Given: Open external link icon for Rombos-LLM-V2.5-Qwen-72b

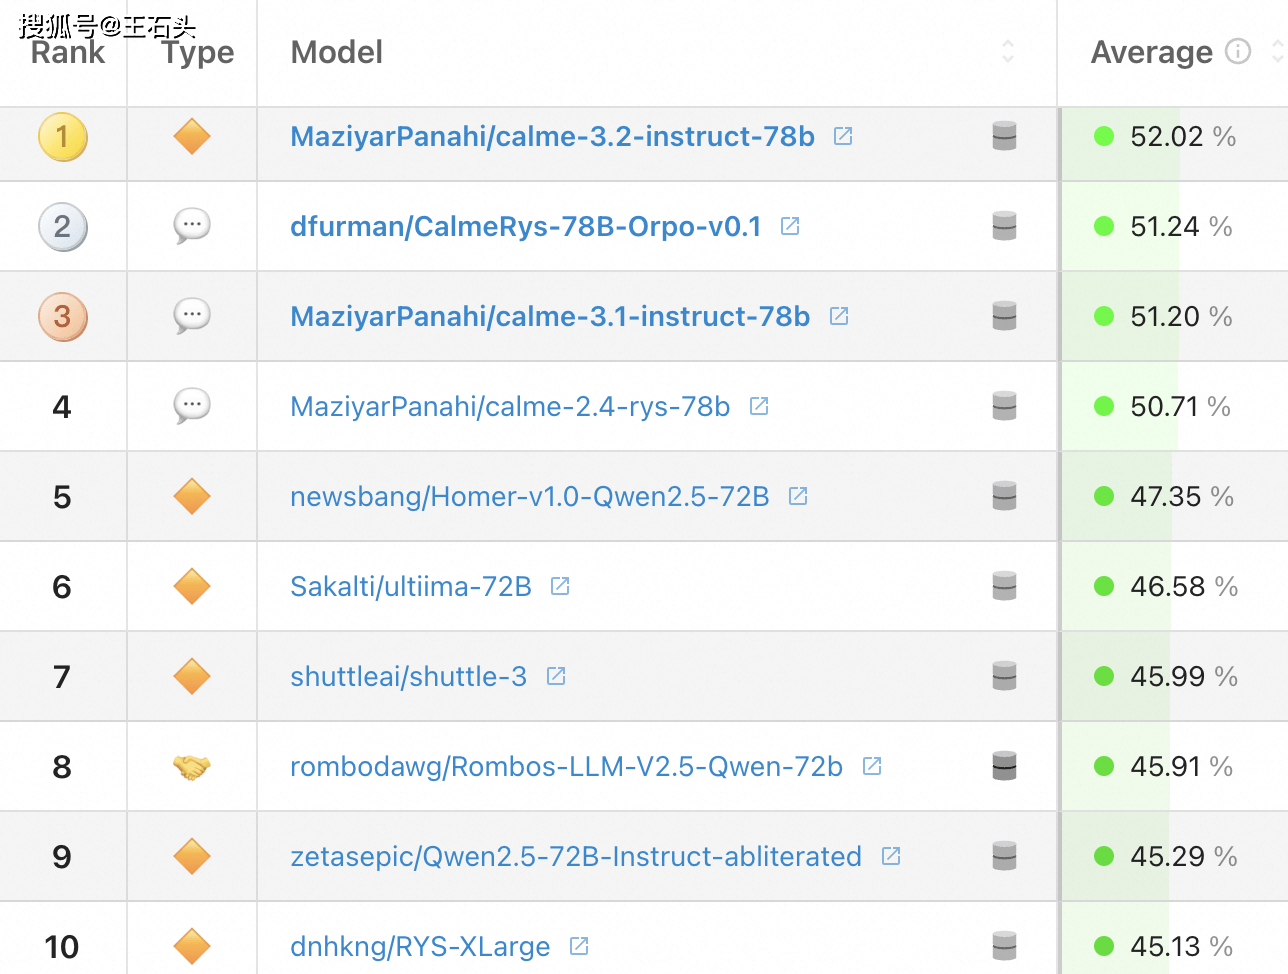Looking at the screenshot, I should point(872,766).
